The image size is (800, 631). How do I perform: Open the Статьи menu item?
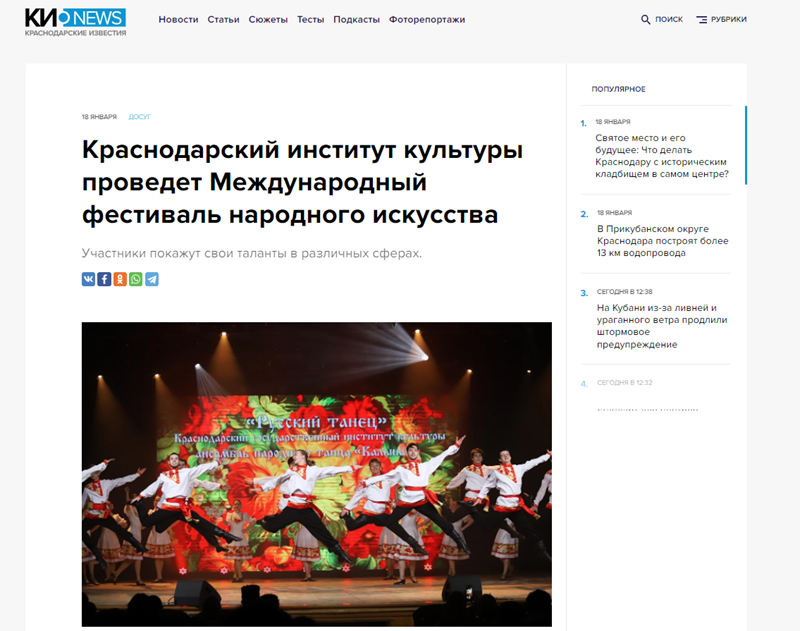(x=223, y=19)
